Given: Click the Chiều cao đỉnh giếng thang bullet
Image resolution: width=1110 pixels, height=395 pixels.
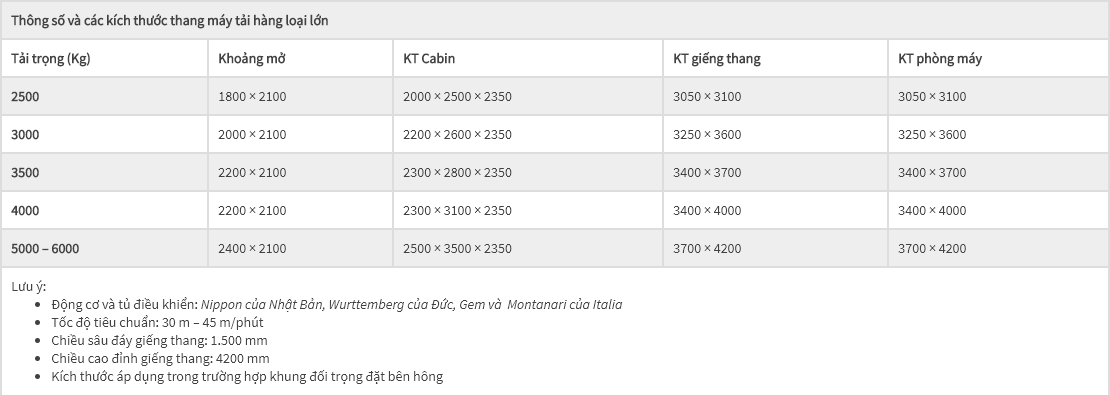Looking at the screenshot, I should 160,359.
